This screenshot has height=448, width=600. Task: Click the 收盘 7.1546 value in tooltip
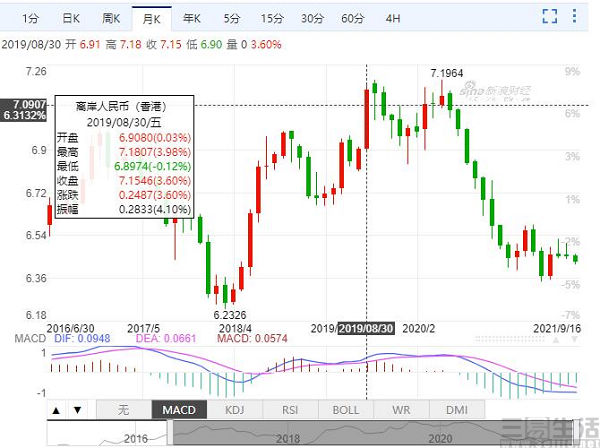coord(155,181)
